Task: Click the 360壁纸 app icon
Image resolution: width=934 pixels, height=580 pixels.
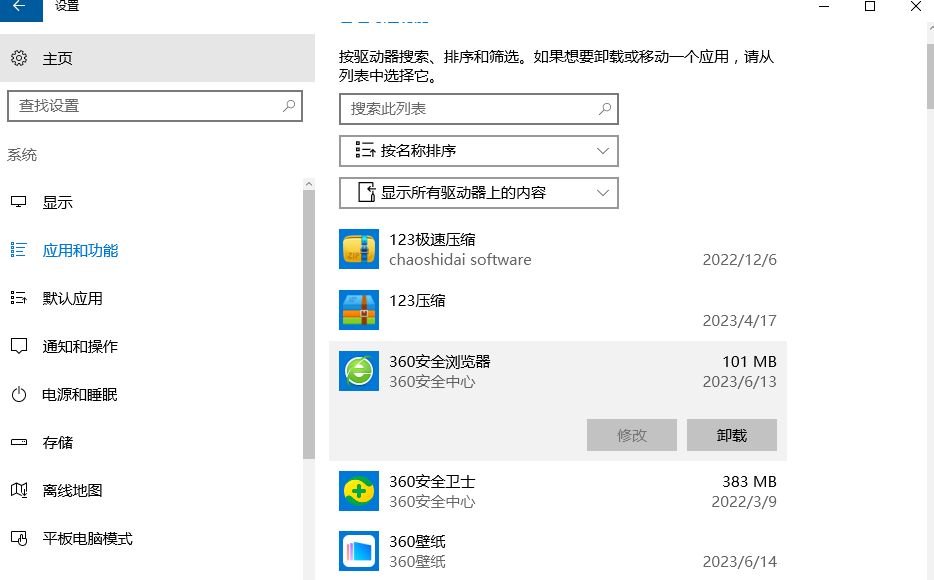Action: click(x=358, y=551)
